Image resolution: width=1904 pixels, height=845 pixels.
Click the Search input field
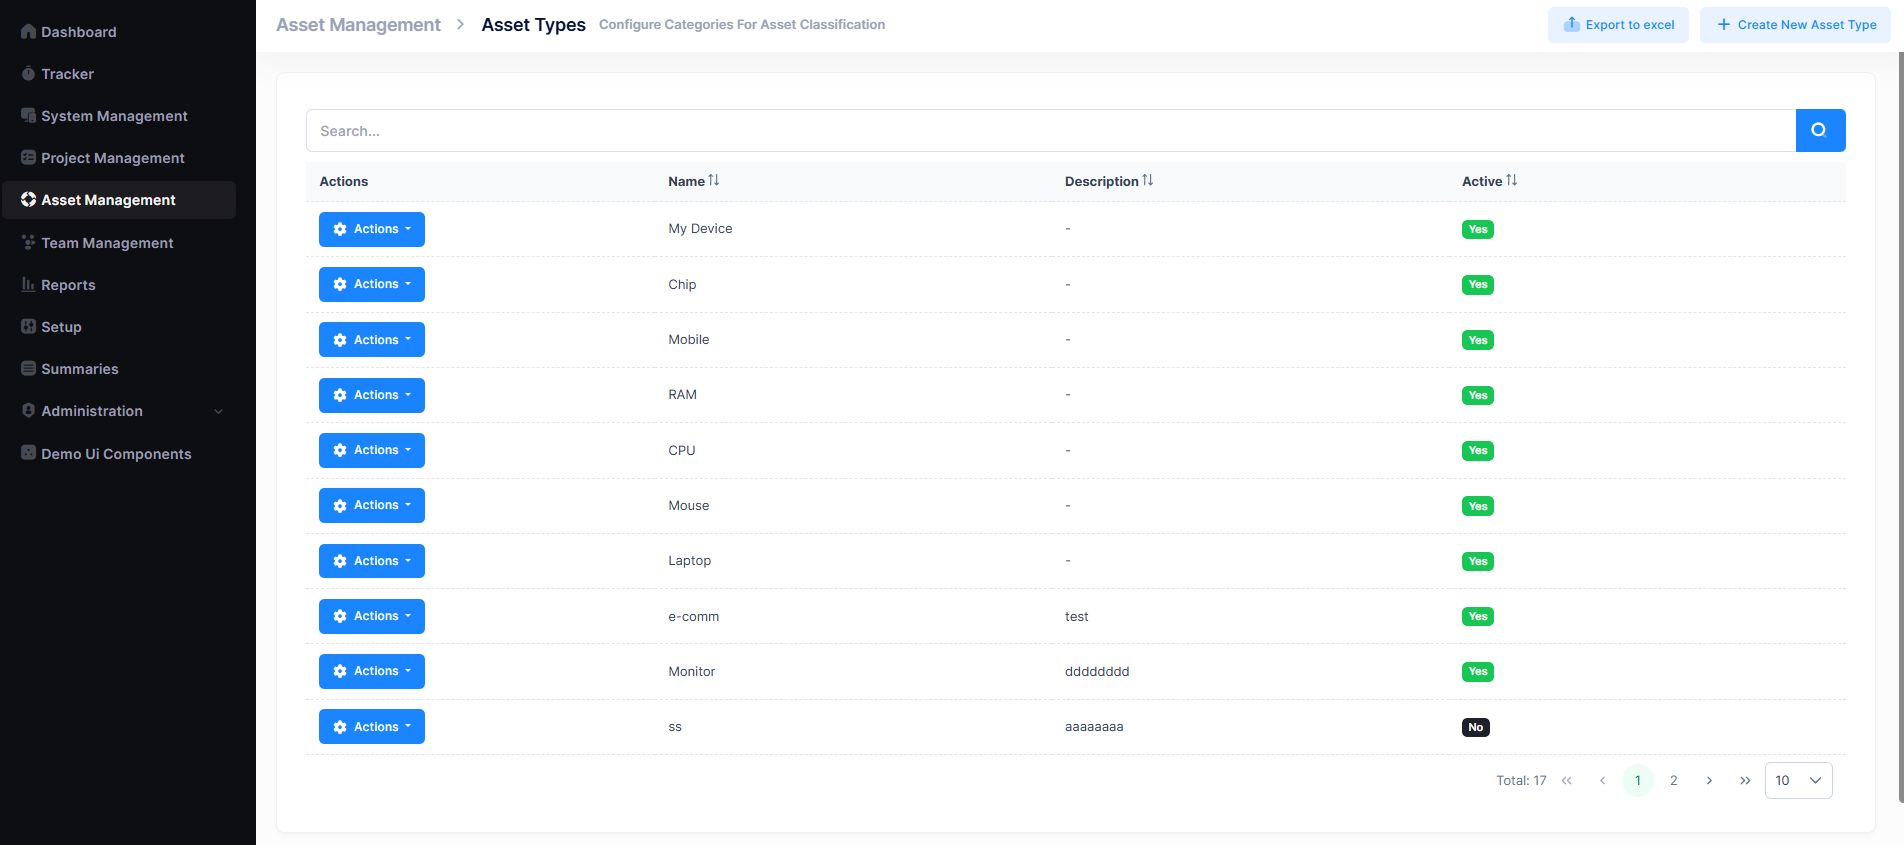click(1051, 130)
